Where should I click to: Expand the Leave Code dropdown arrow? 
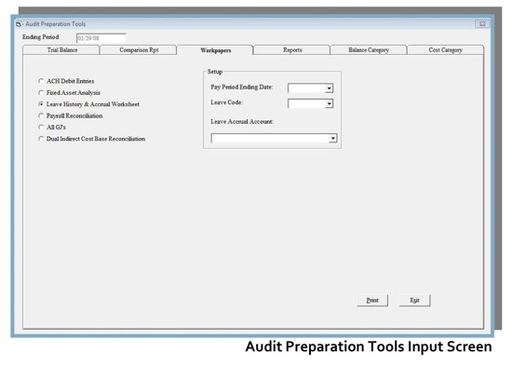[329, 104]
